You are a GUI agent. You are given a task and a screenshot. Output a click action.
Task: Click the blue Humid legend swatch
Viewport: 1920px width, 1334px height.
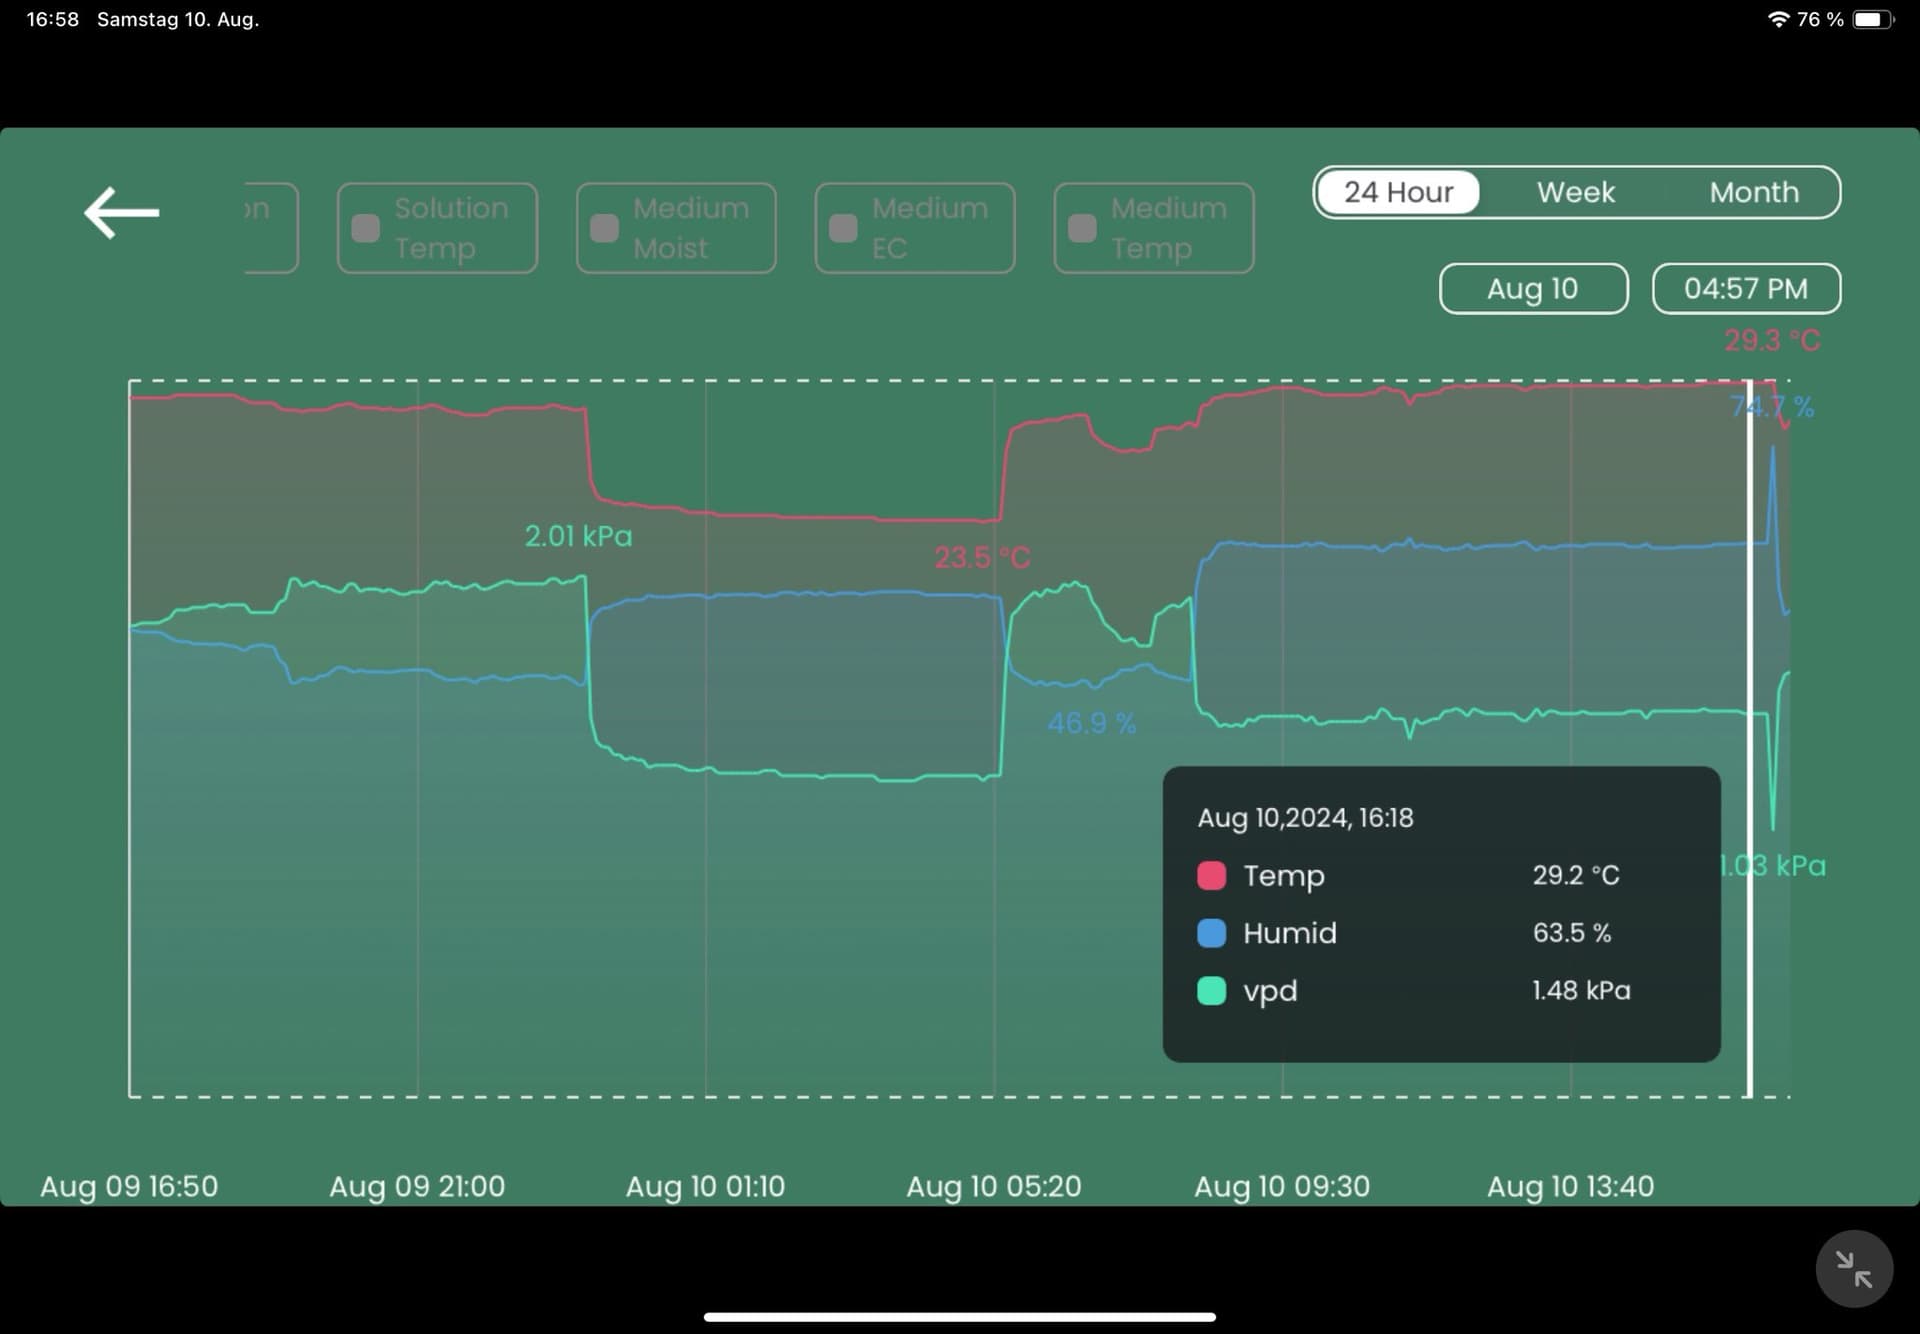pyautogui.click(x=1211, y=933)
